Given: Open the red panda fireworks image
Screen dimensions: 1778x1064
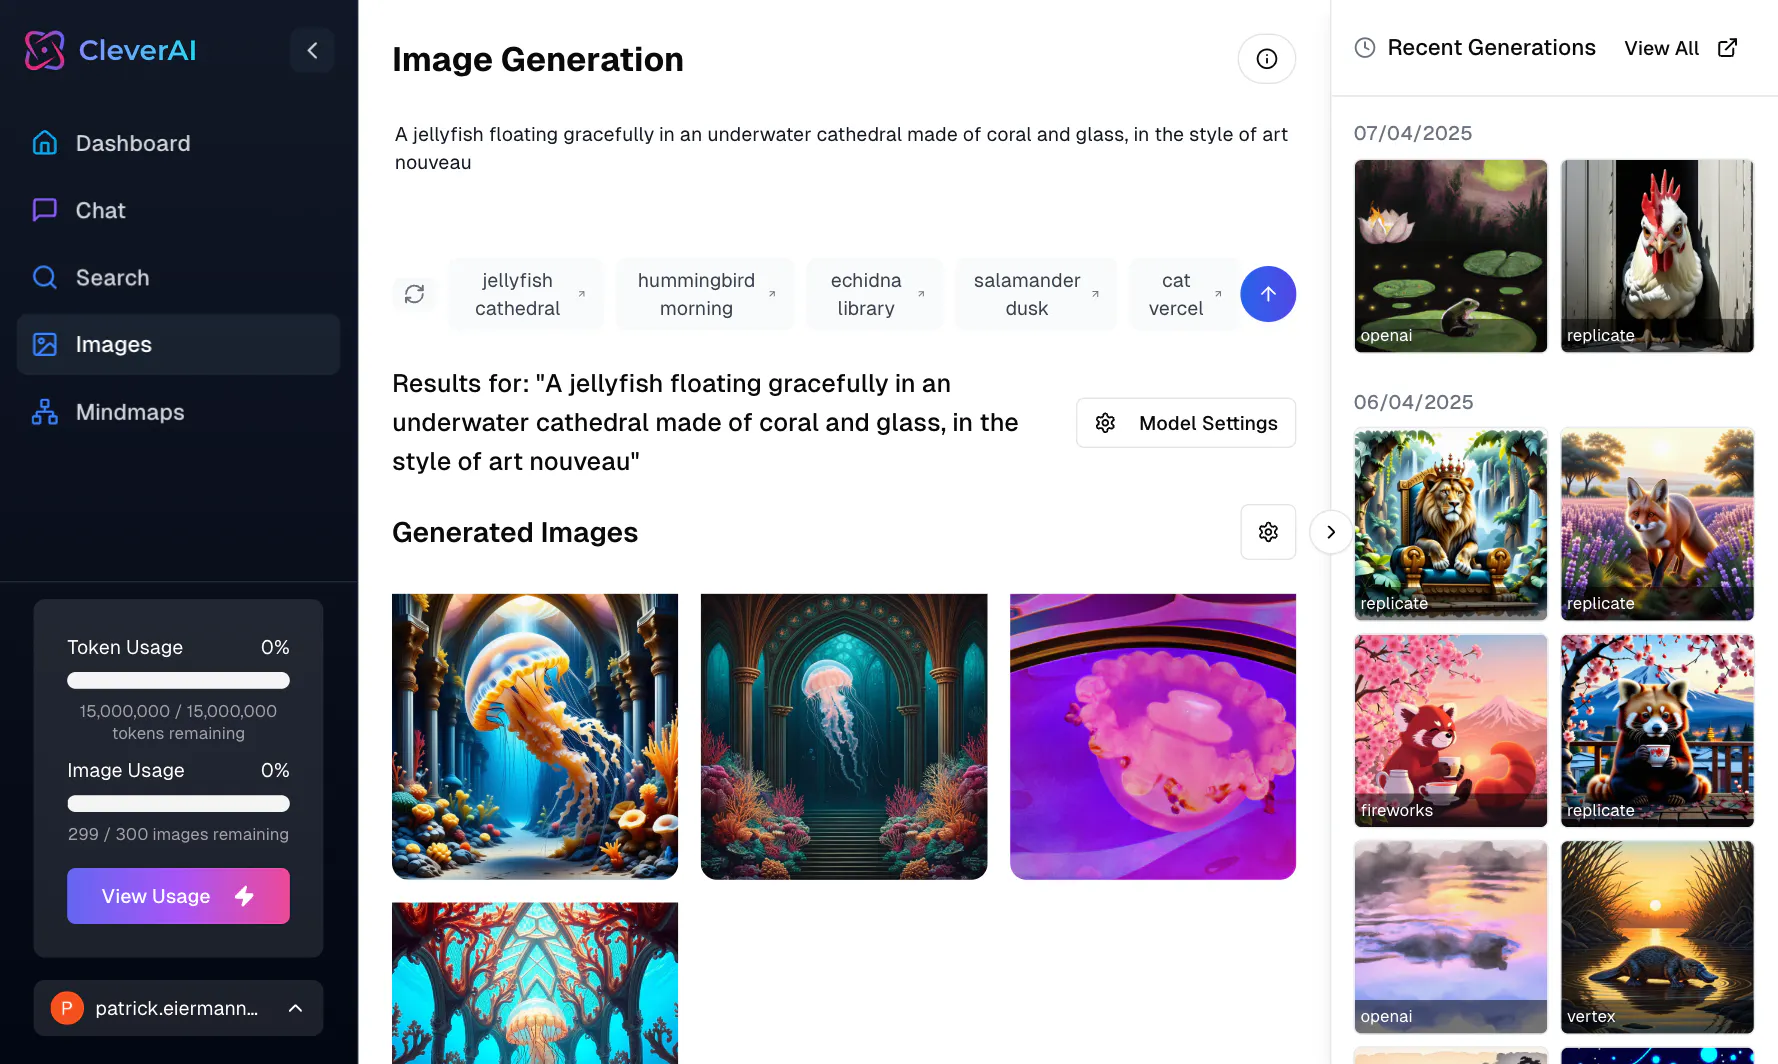Looking at the screenshot, I should [x=1451, y=731].
